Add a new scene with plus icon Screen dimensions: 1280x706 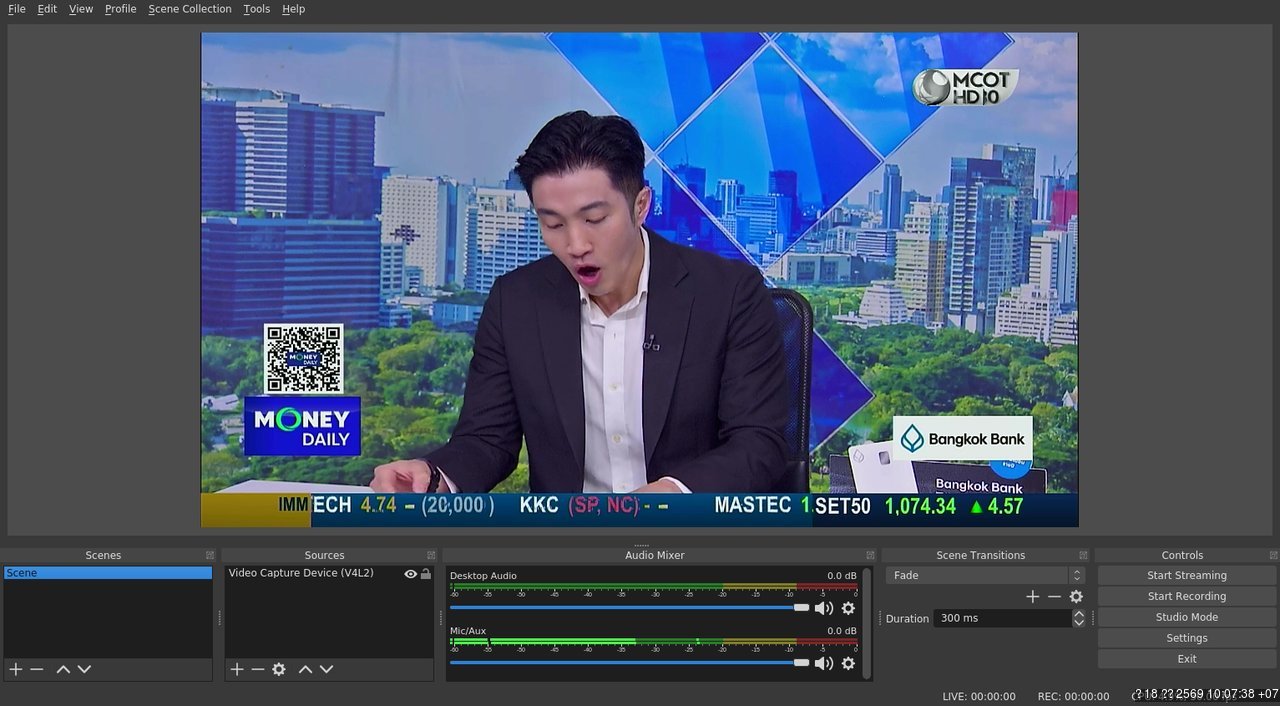pyautogui.click(x=16, y=669)
